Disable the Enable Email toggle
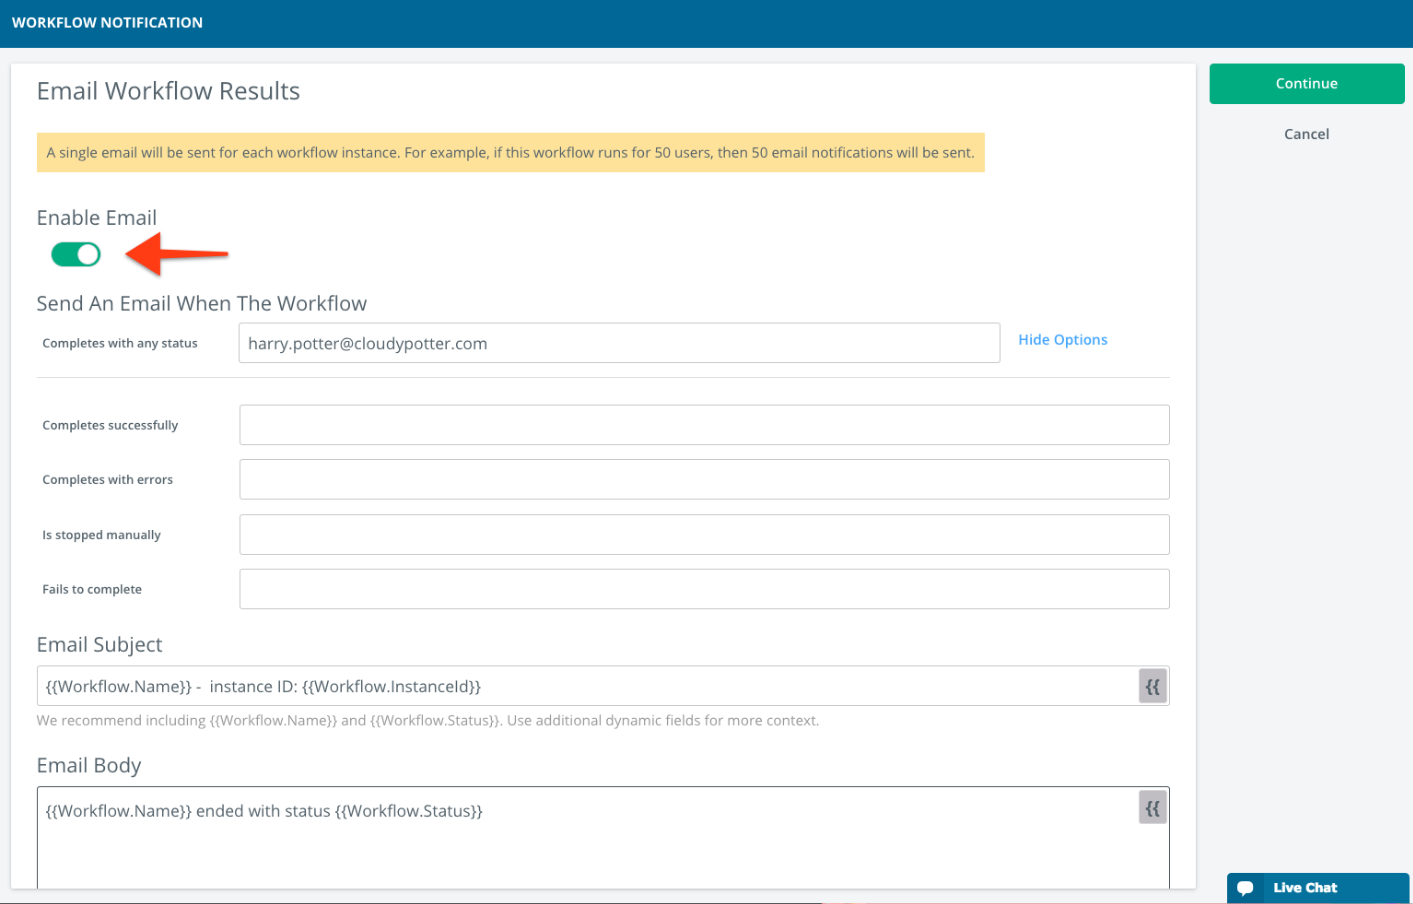Viewport: 1413px width, 904px height. pyautogui.click(x=75, y=255)
